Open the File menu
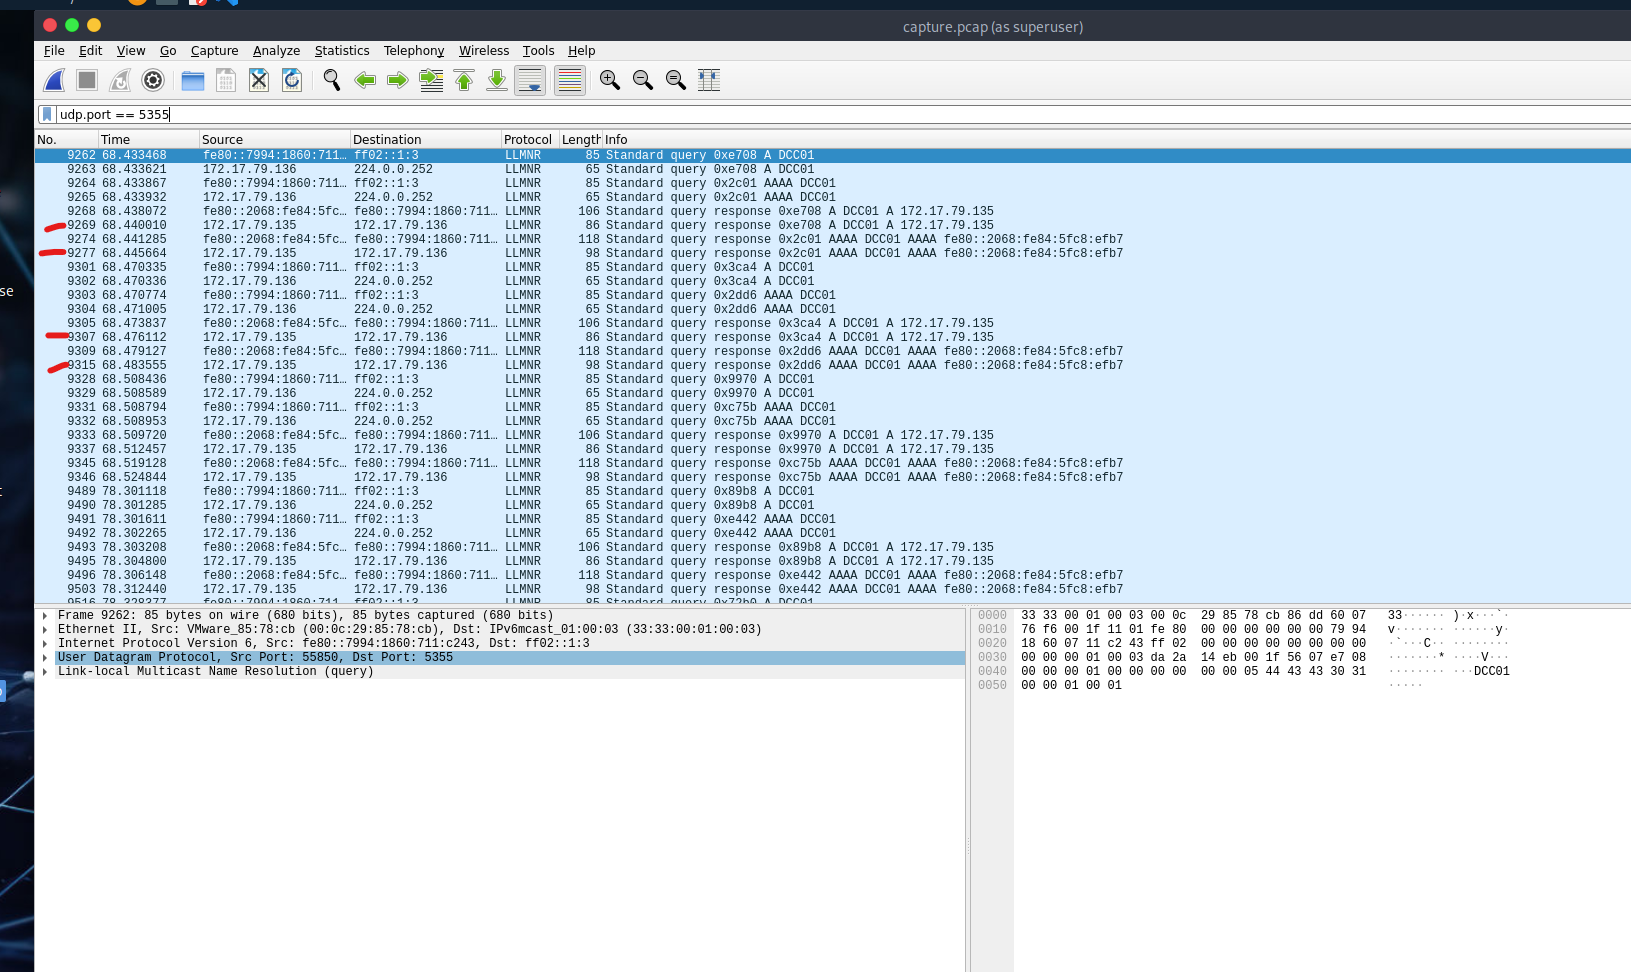1631x972 pixels. pos(54,51)
